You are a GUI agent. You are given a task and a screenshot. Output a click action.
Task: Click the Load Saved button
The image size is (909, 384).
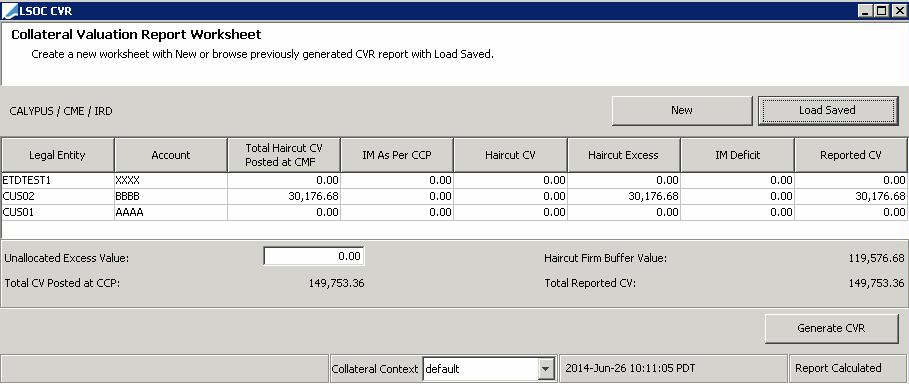click(x=827, y=110)
